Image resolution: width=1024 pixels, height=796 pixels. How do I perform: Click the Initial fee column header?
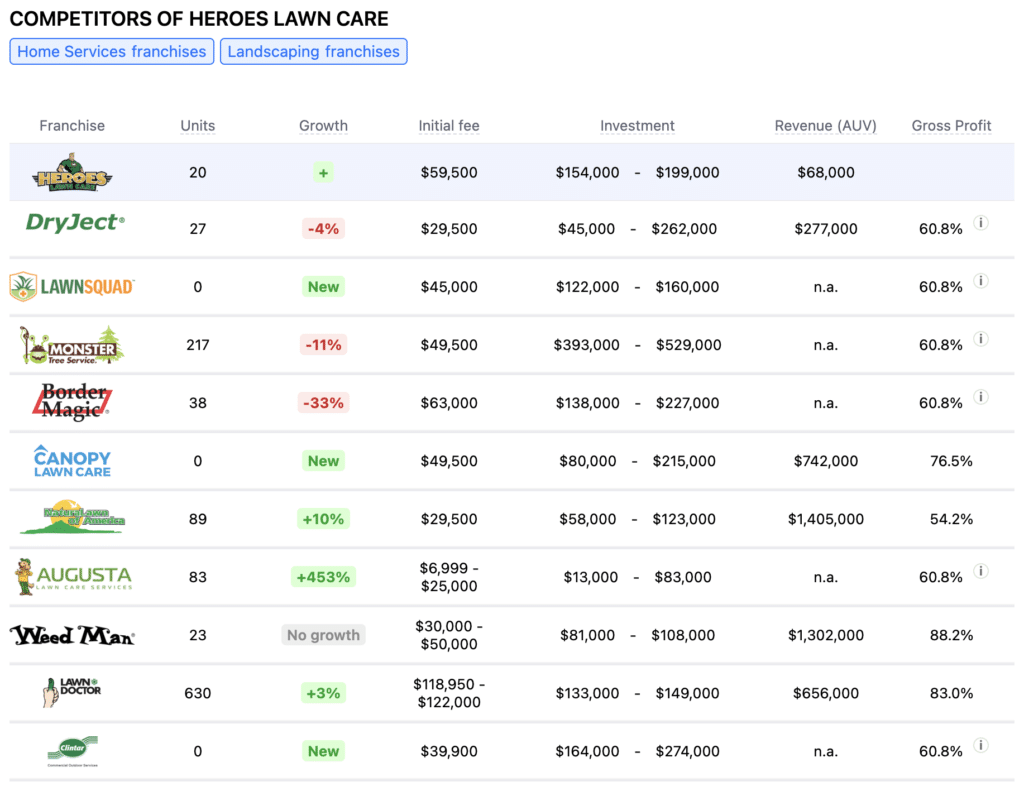click(449, 125)
